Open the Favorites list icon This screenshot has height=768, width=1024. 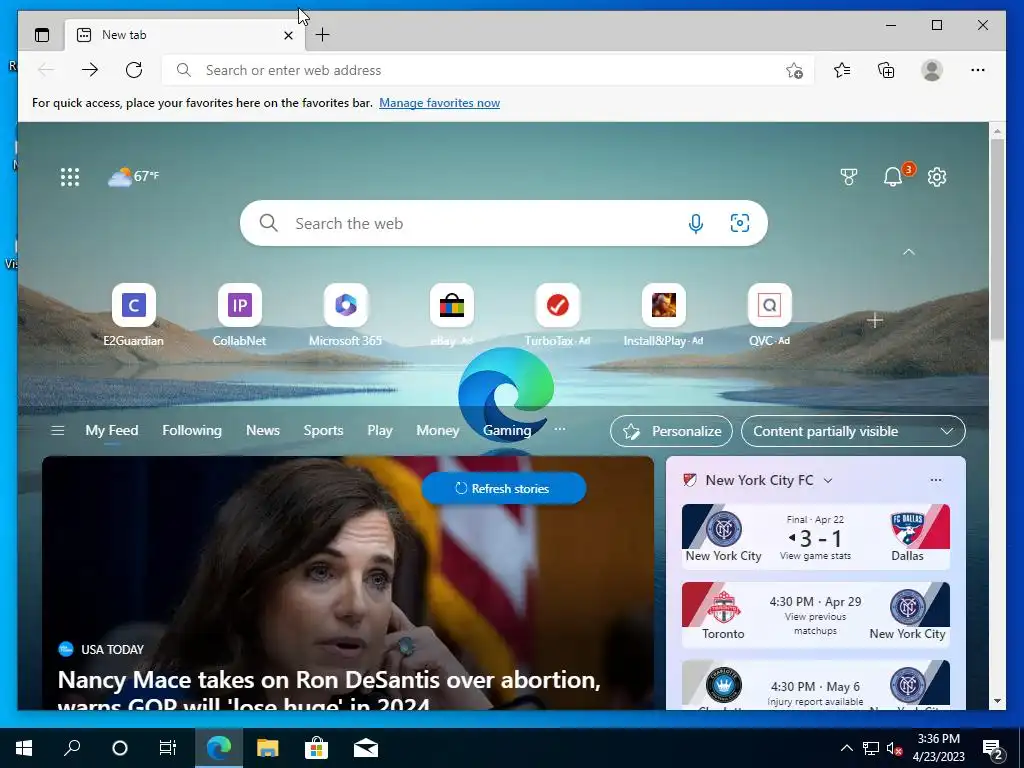click(842, 70)
